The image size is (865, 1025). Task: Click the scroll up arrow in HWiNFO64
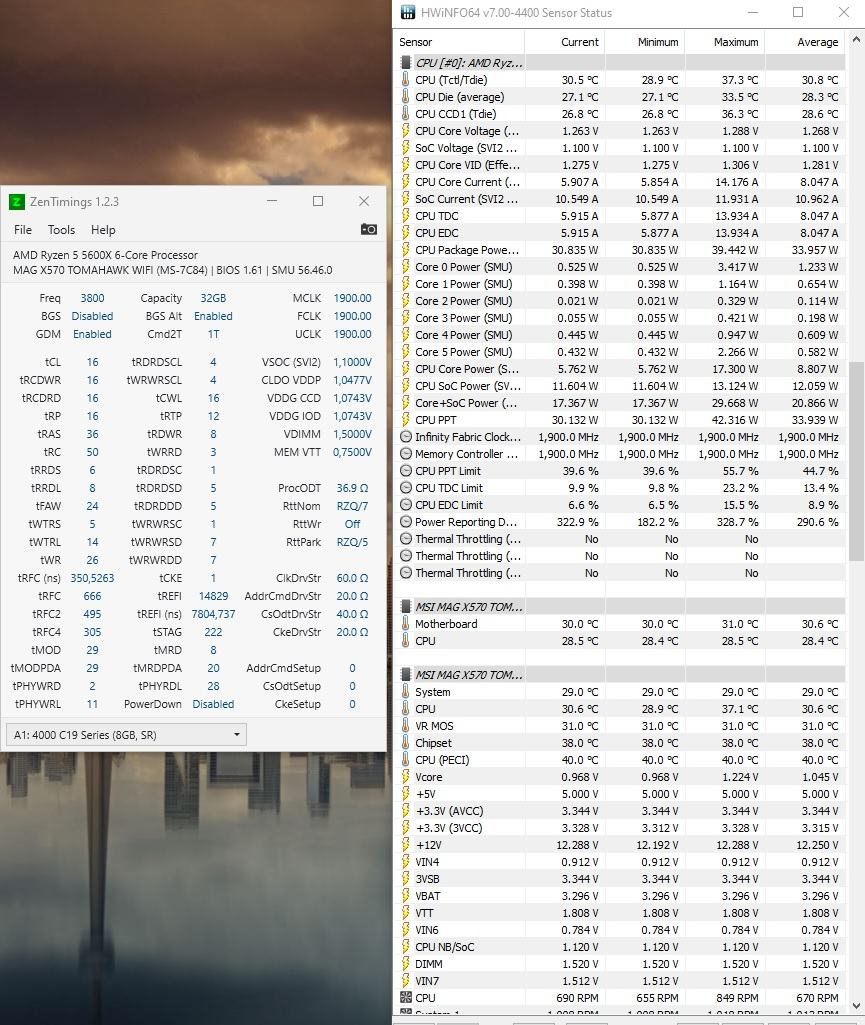click(856, 40)
